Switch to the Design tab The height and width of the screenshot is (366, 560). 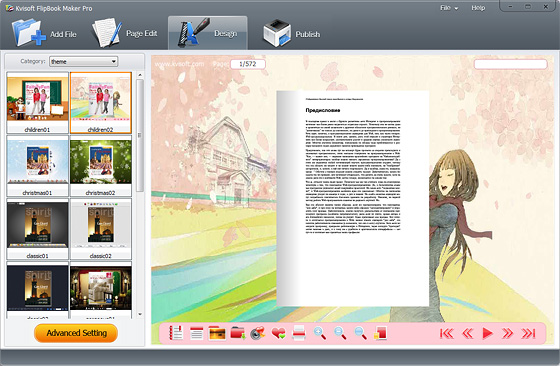[208, 33]
